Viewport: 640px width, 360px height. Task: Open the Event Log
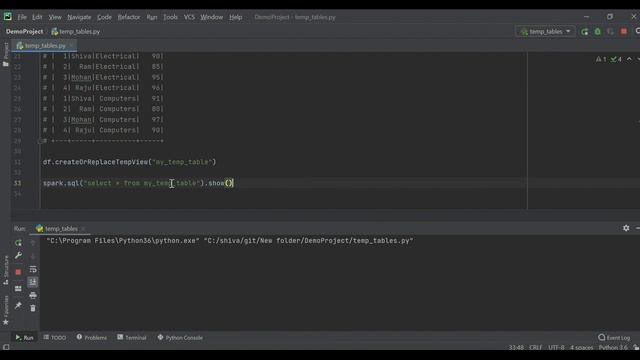614,338
